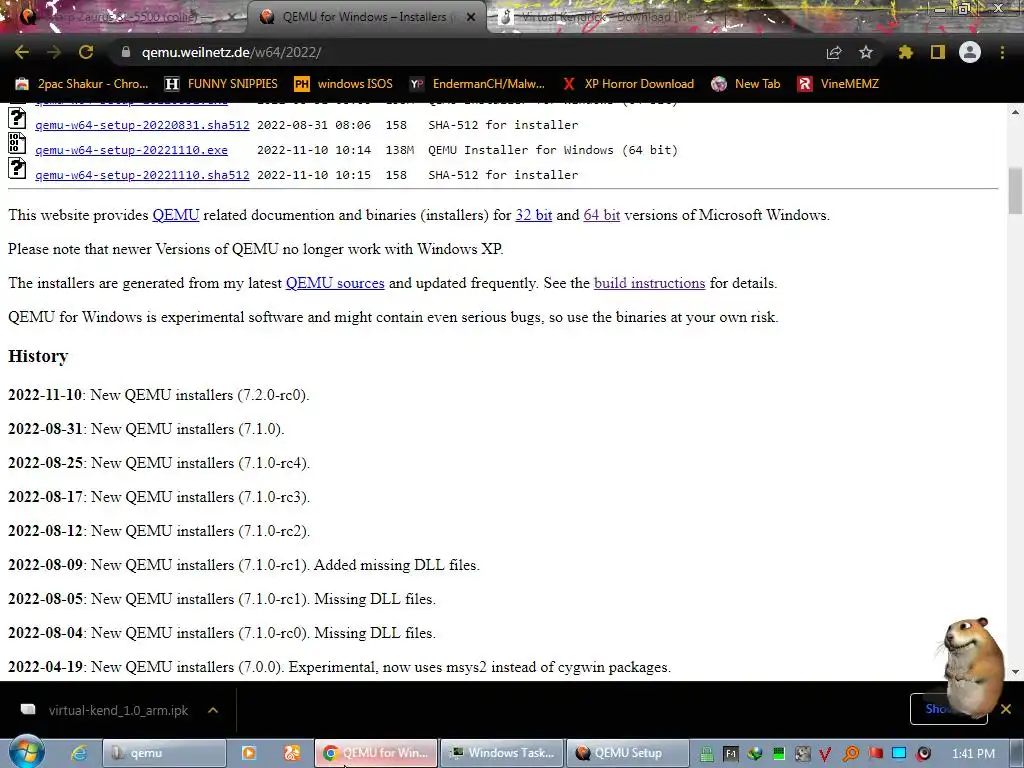1024x768 pixels.
Task: Download qemu-w64-setup-20221110.exe
Action: pyautogui.click(x=131, y=150)
